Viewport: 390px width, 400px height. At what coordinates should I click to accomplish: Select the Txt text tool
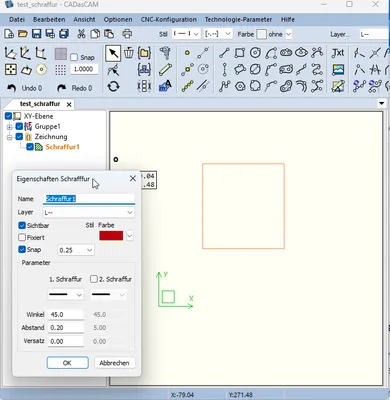click(x=338, y=53)
